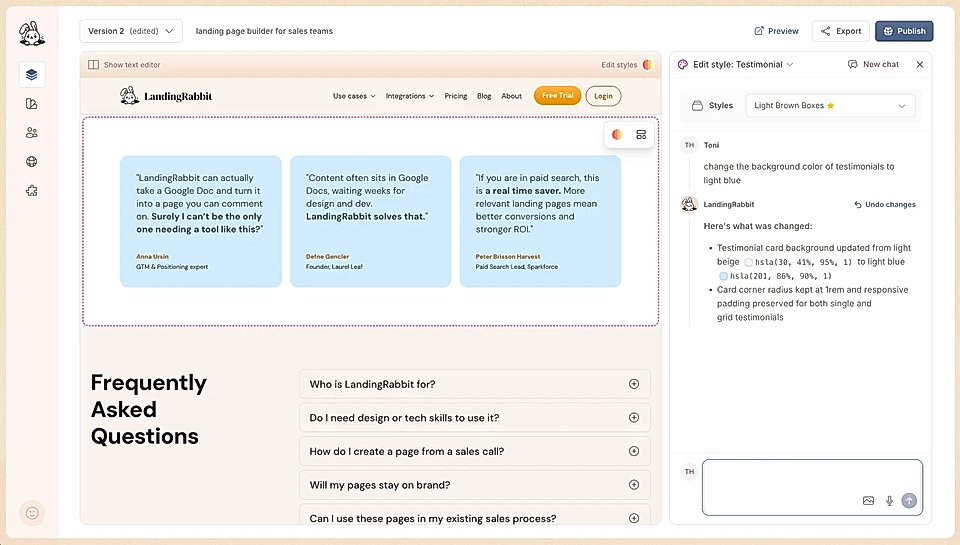This screenshot has height=545, width=960.
Task: Click Undo changes link
Action: 885,205
